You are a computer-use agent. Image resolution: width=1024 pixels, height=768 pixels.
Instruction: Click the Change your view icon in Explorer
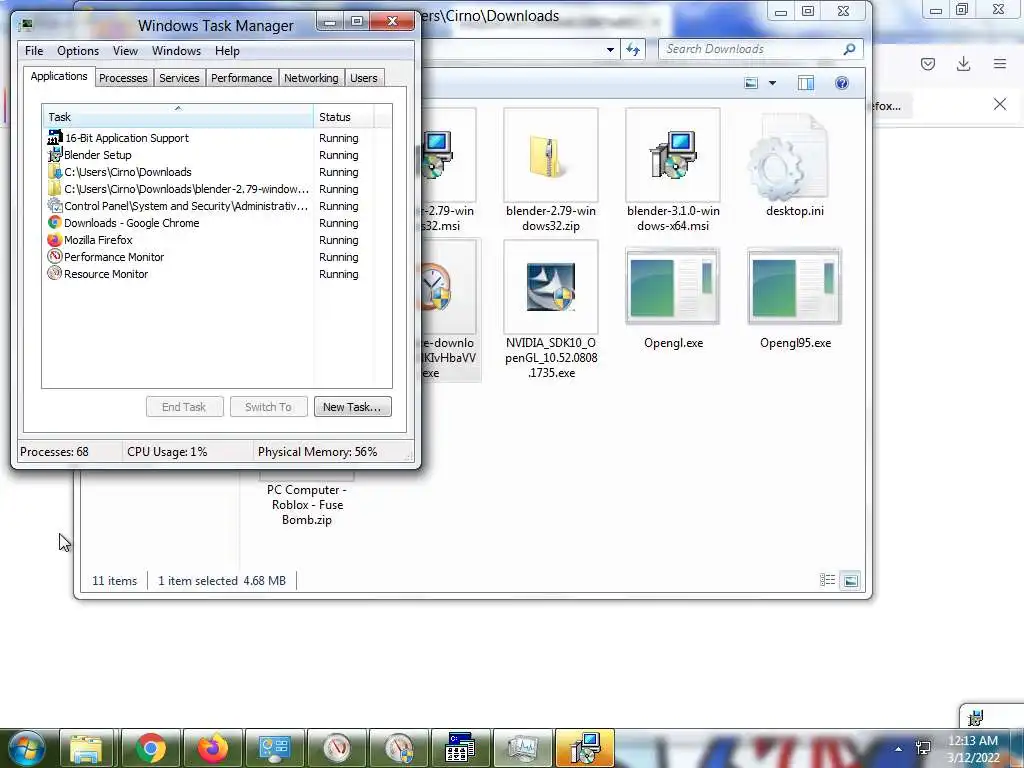pos(751,83)
